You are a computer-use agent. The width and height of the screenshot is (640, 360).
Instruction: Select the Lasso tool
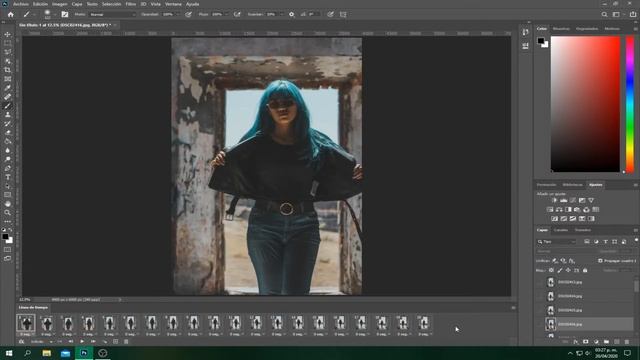tap(7, 52)
